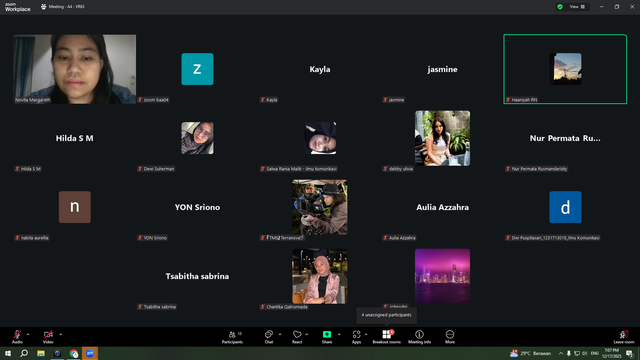The image size is (640, 360).
Task: Open the Apps icon
Action: click(356, 337)
